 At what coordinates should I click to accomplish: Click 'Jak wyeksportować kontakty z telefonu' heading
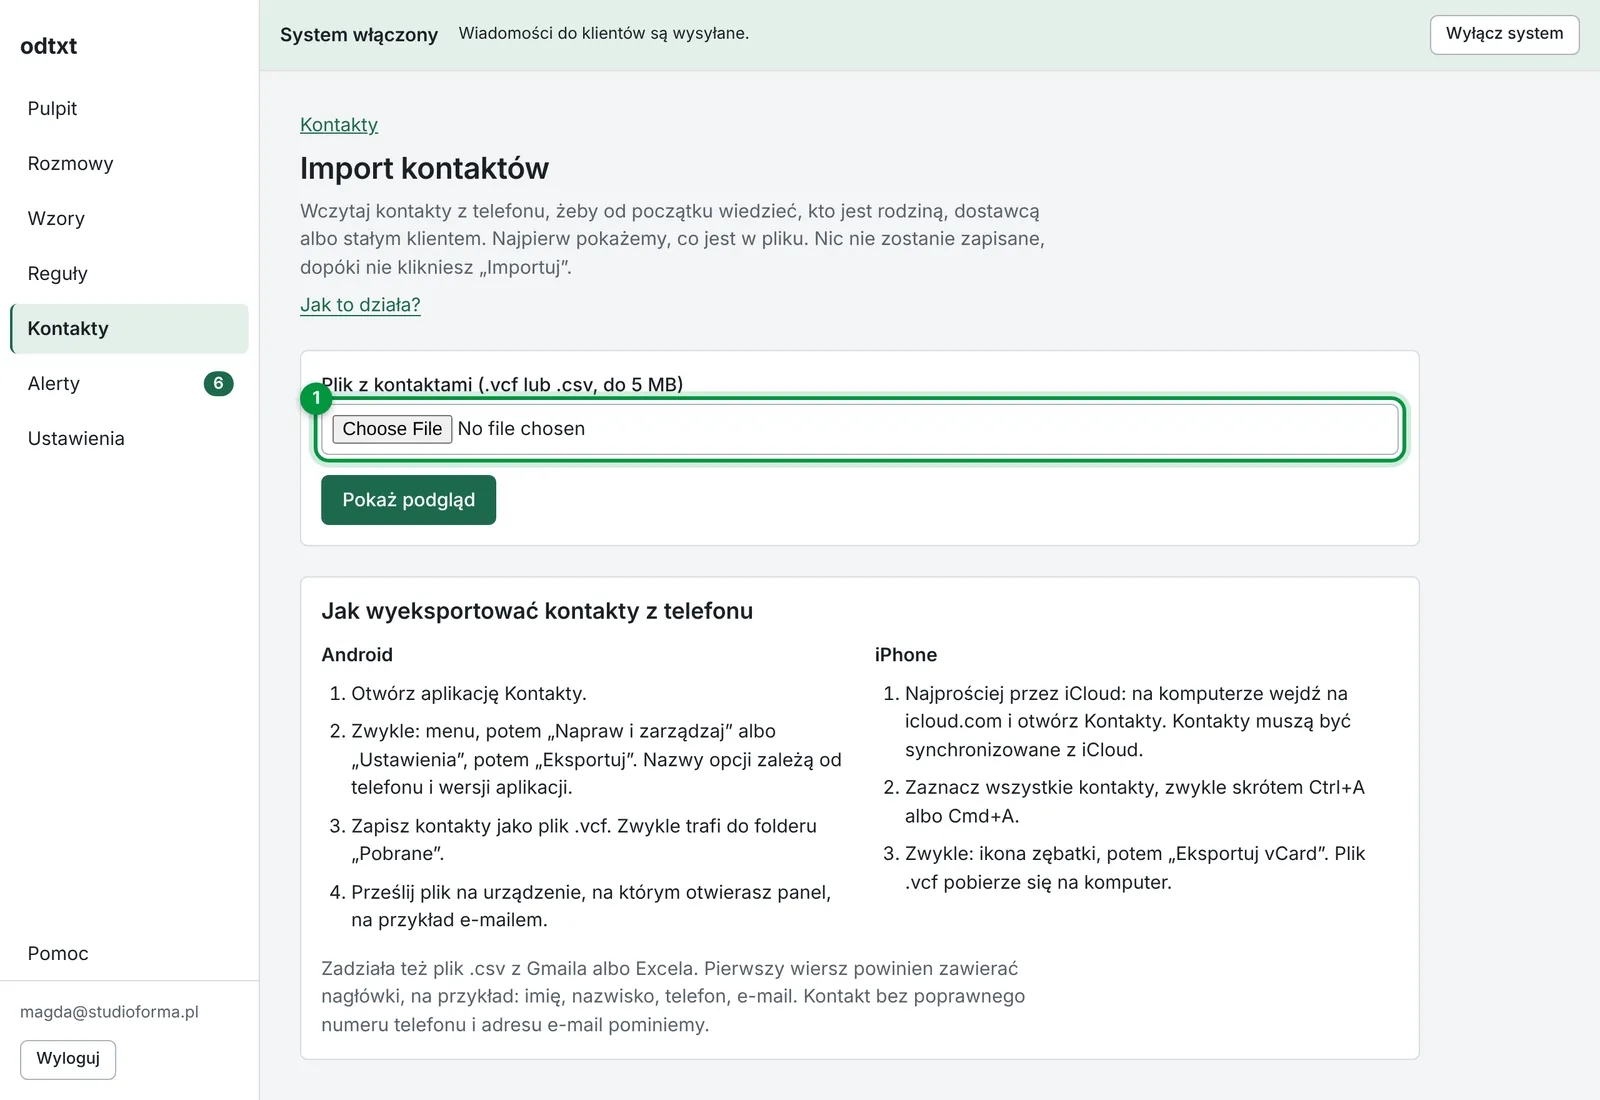click(537, 611)
